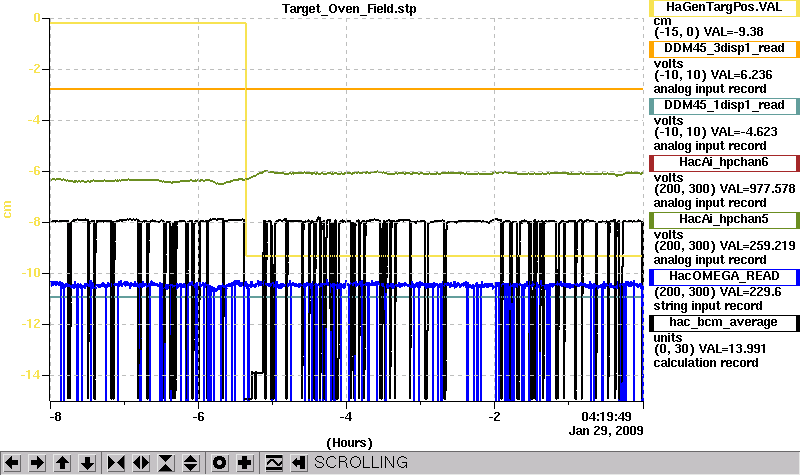Viewport: 800px width, 475px height.
Task: Click the -8 tick label on time axis
Action: (55, 417)
